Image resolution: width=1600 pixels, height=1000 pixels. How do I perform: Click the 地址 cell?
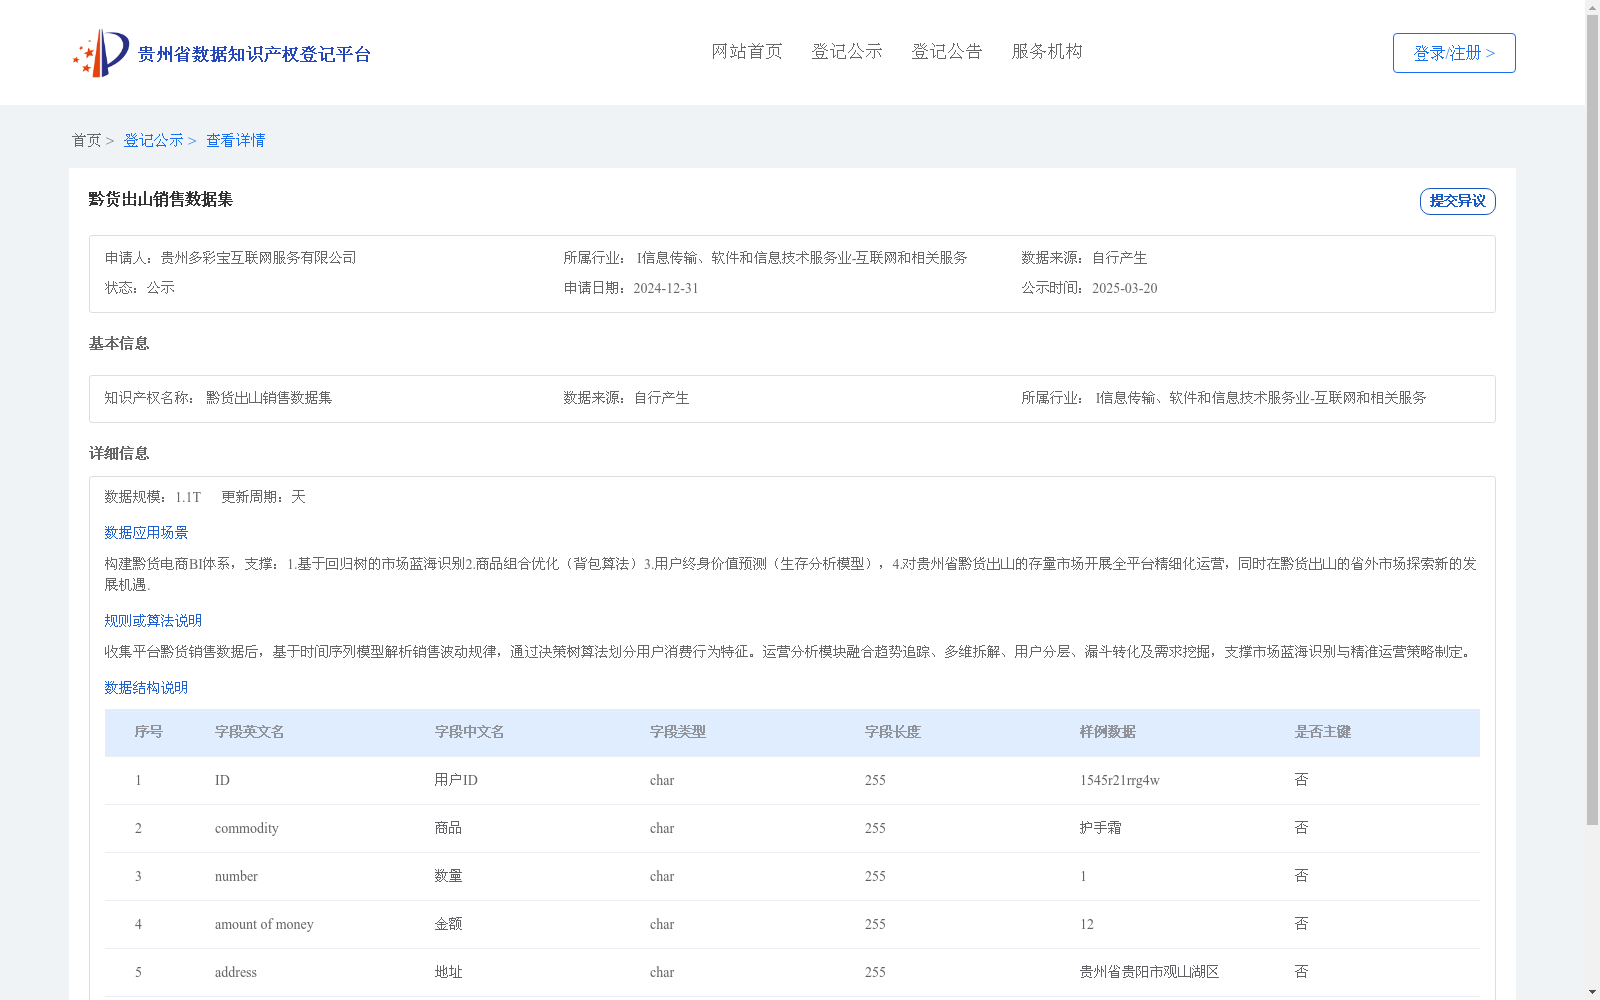click(448, 972)
